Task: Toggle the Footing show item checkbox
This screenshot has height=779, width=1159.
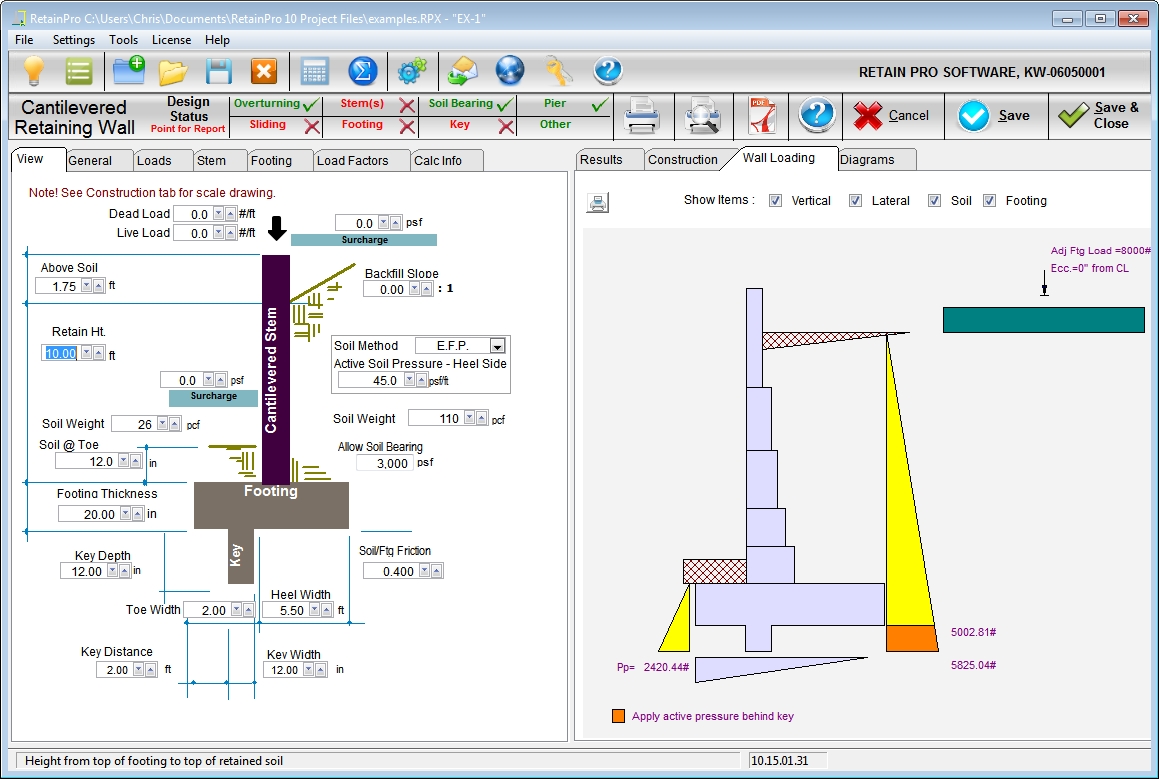Action: pos(990,201)
